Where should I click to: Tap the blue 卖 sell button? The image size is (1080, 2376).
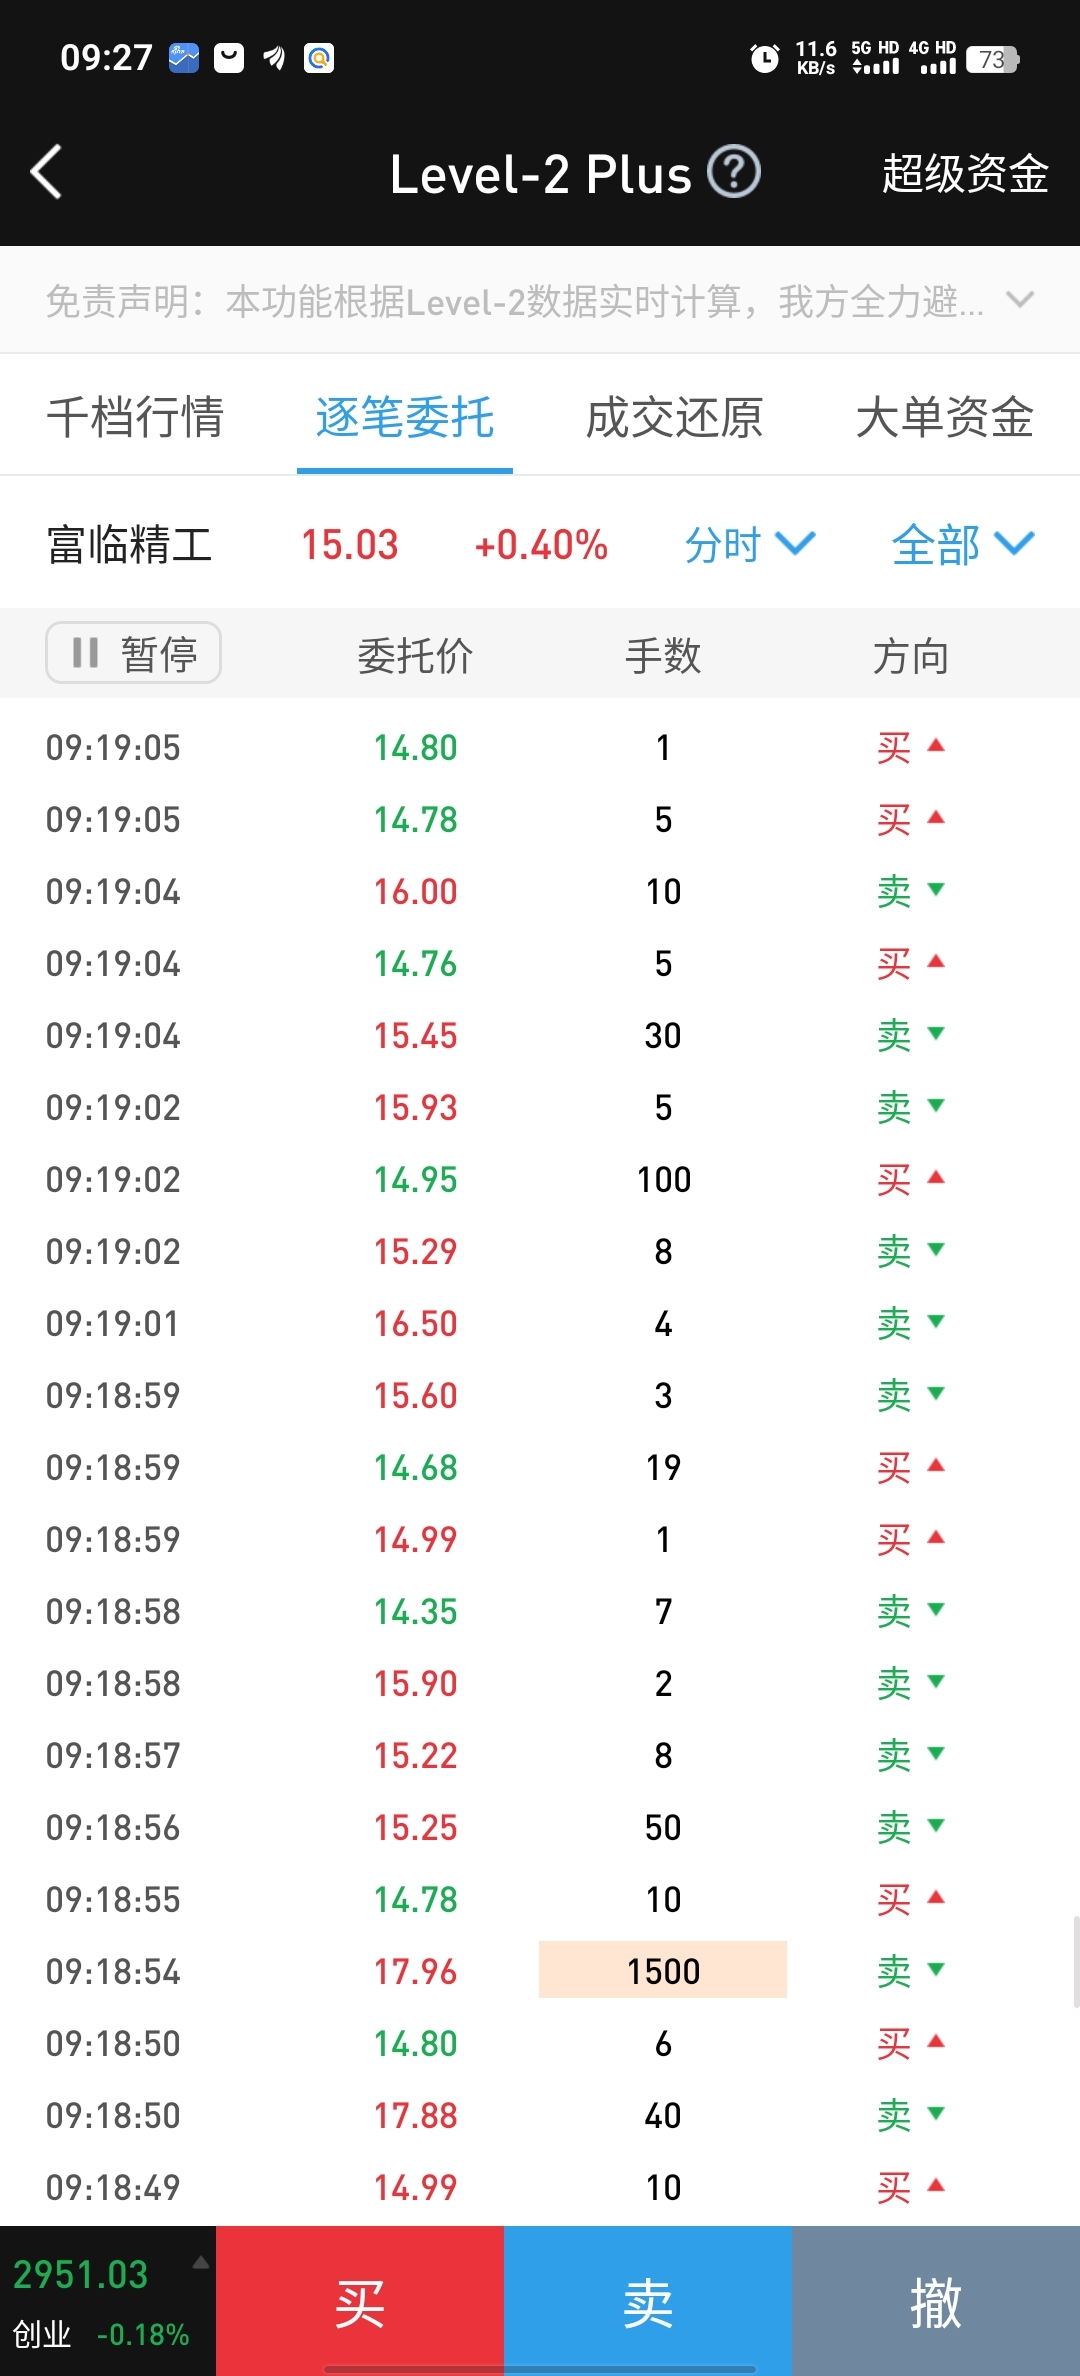pos(648,2301)
